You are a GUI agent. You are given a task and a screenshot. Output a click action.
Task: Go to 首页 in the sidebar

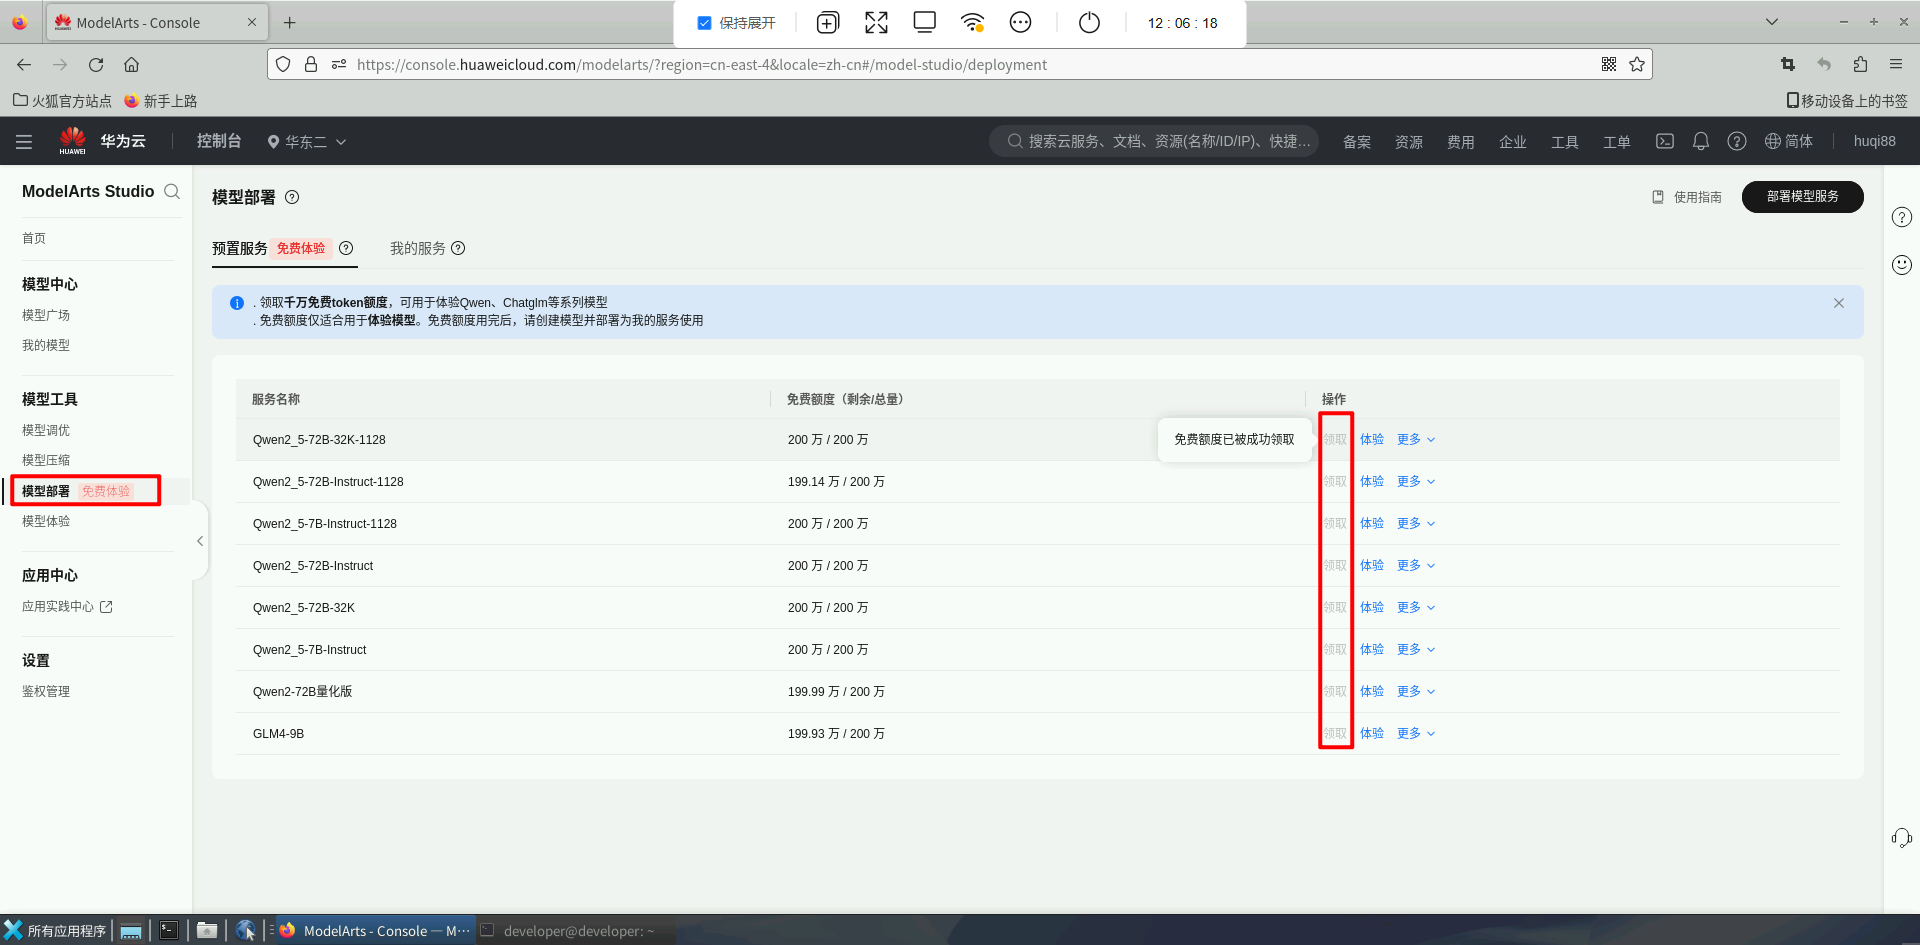[x=34, y=238]
